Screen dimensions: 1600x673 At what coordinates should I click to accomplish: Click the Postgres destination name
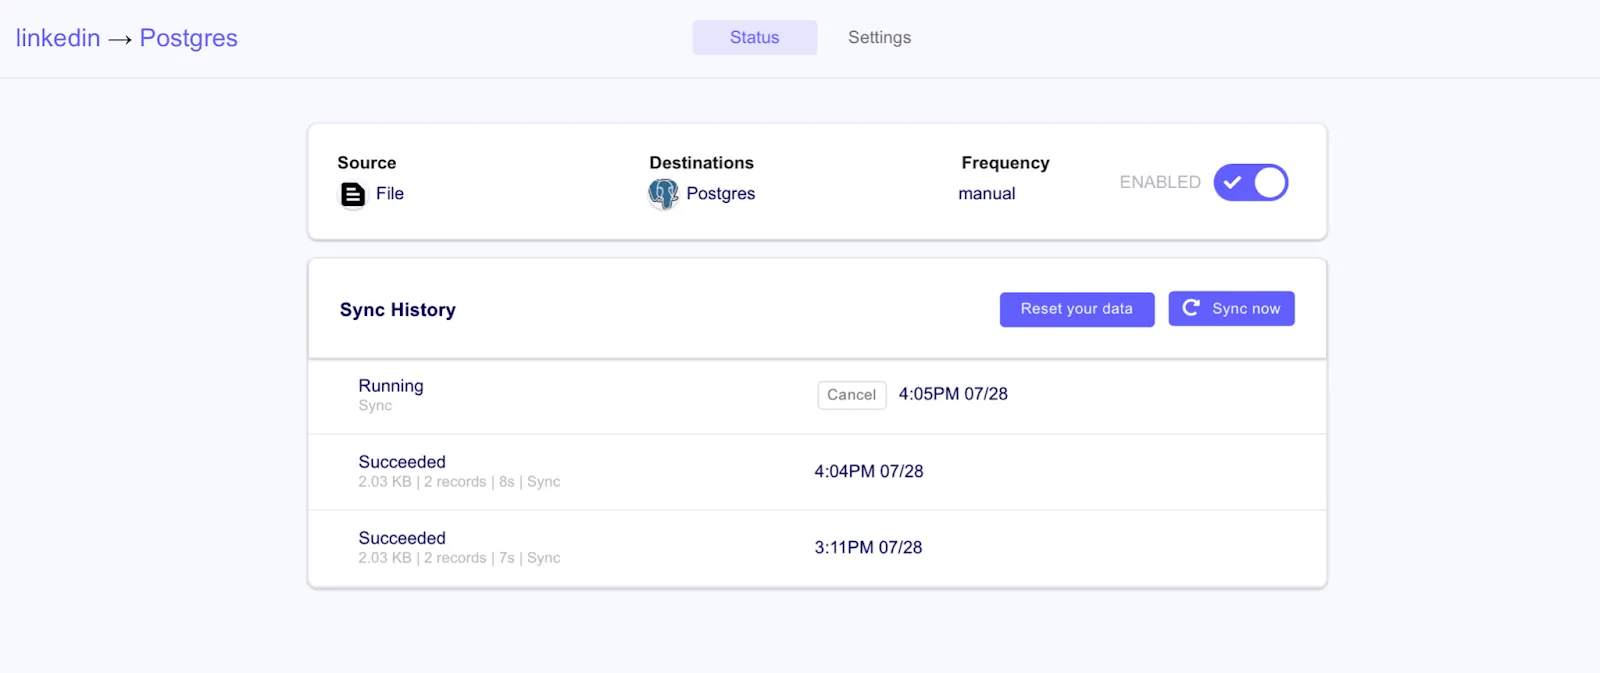point(721,194)
